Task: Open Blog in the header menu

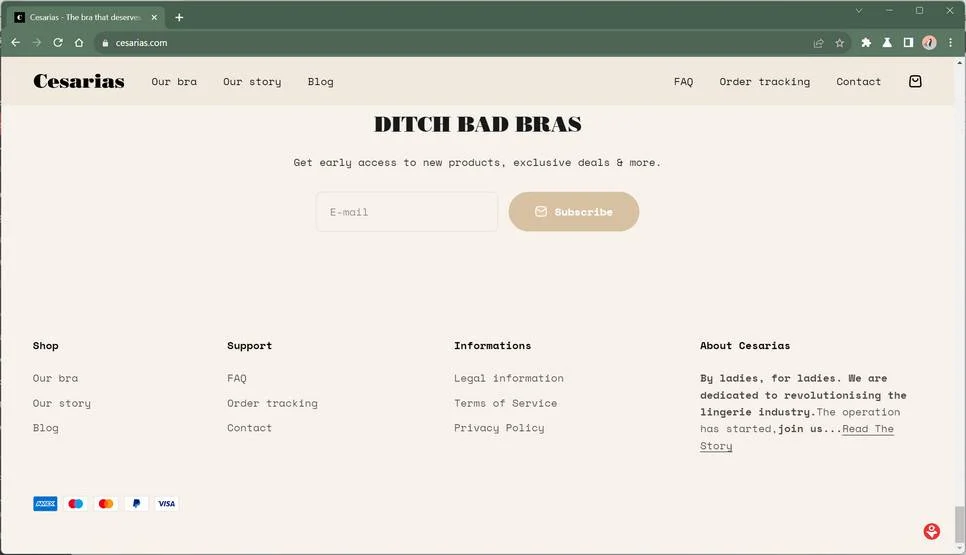Action: click(x=320, y=81)
